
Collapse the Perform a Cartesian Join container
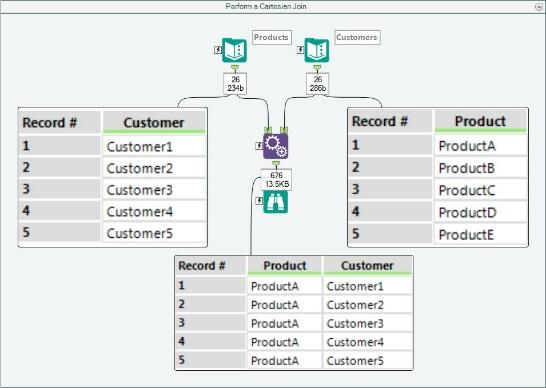(539, 7)
